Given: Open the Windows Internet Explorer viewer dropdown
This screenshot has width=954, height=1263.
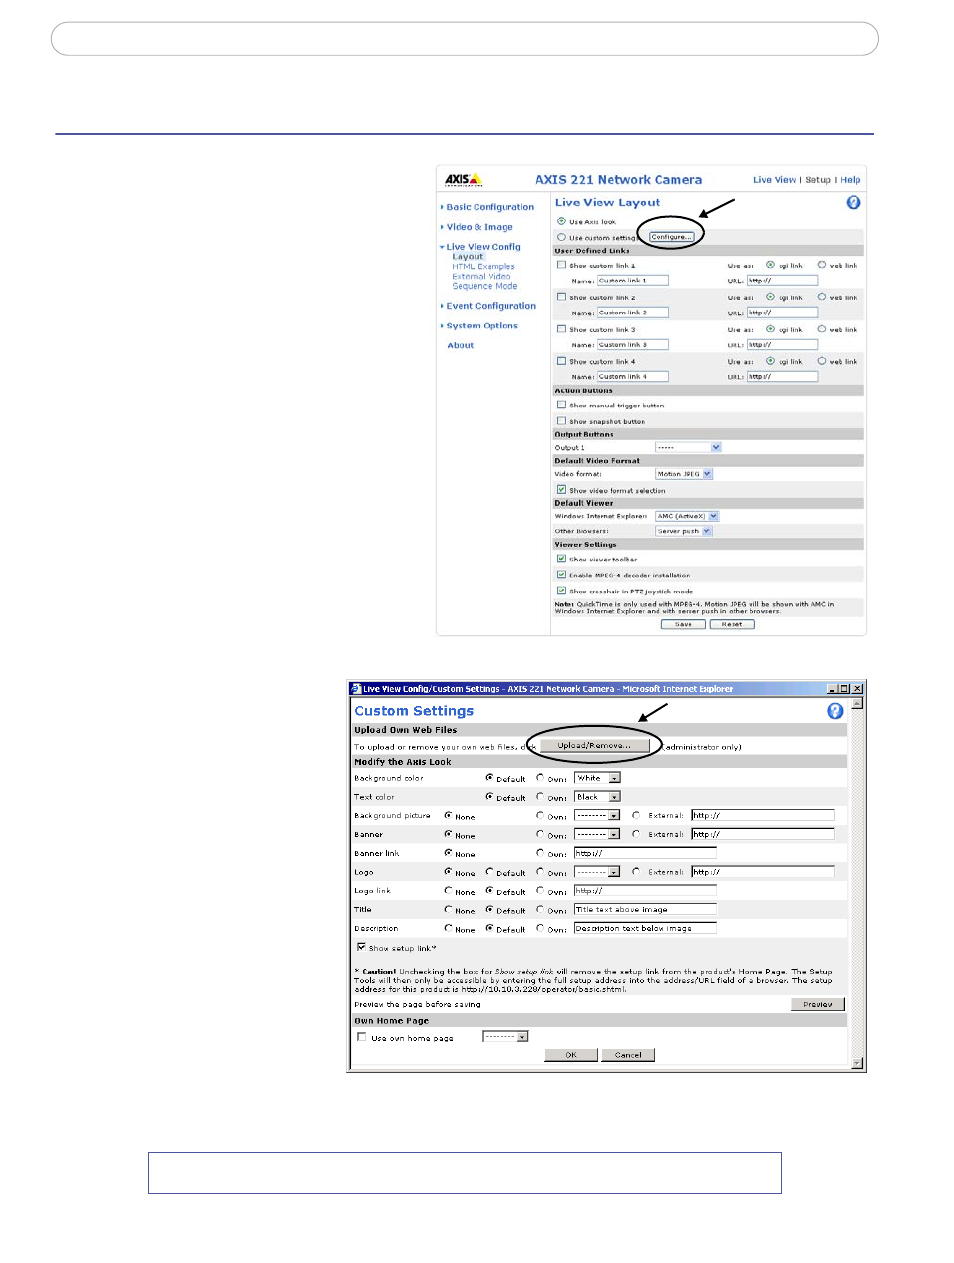Looking at the screenshot, I should coord(687,516).
